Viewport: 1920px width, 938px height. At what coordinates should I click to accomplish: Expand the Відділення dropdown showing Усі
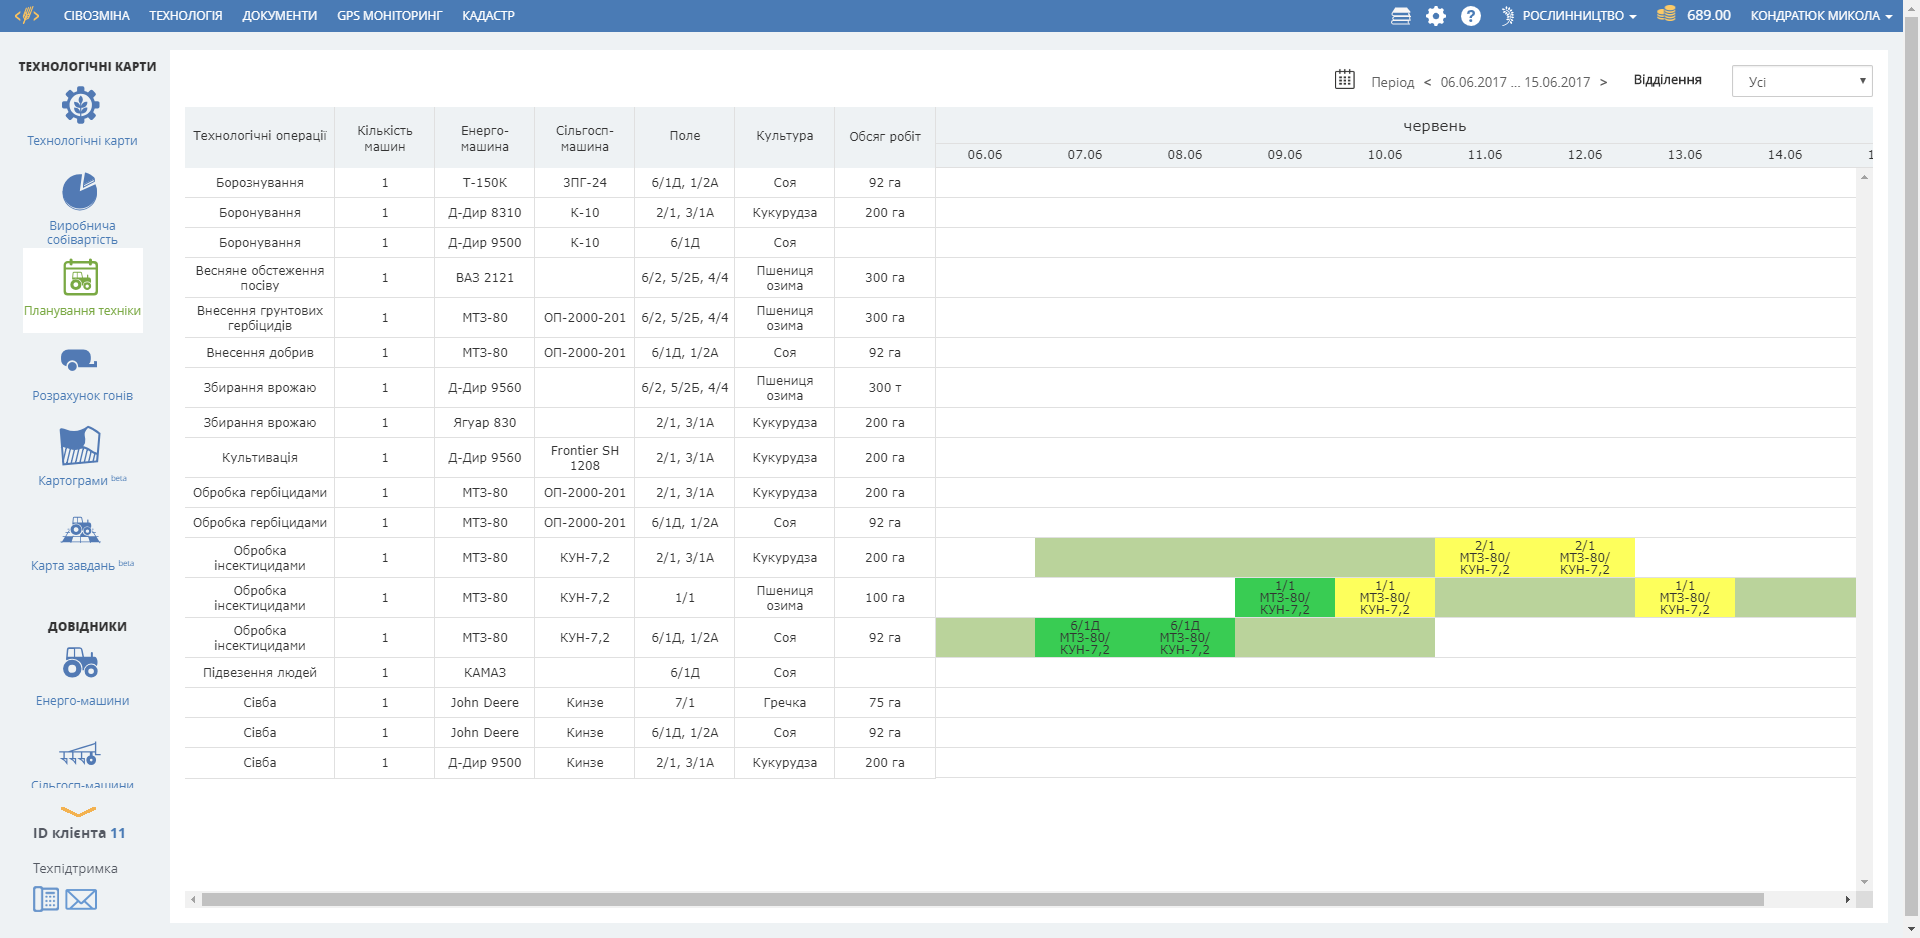(x=1801, y=82)
